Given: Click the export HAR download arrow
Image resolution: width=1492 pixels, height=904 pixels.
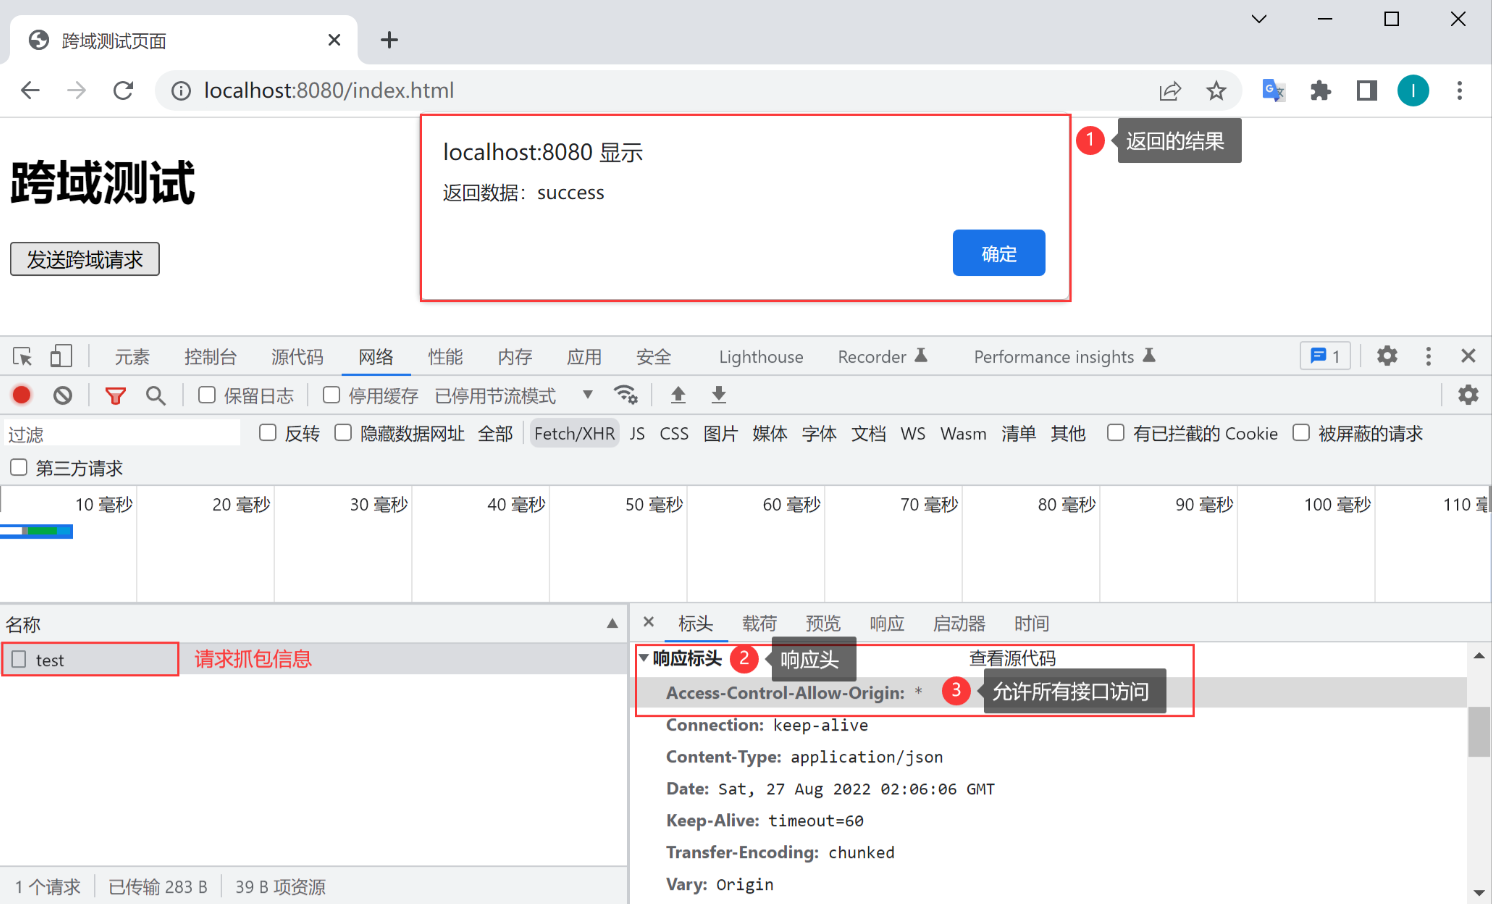Looking at the screenshot, I should (718, 395).
